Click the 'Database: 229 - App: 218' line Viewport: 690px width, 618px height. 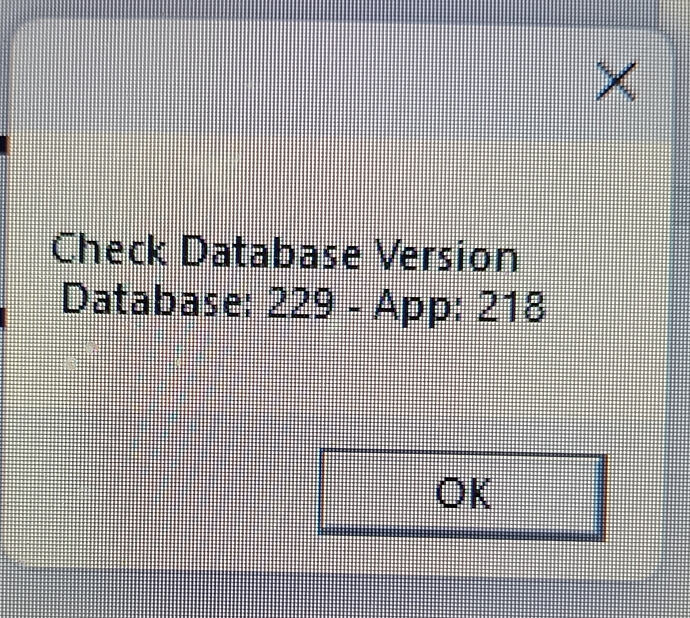coord(304,305)
